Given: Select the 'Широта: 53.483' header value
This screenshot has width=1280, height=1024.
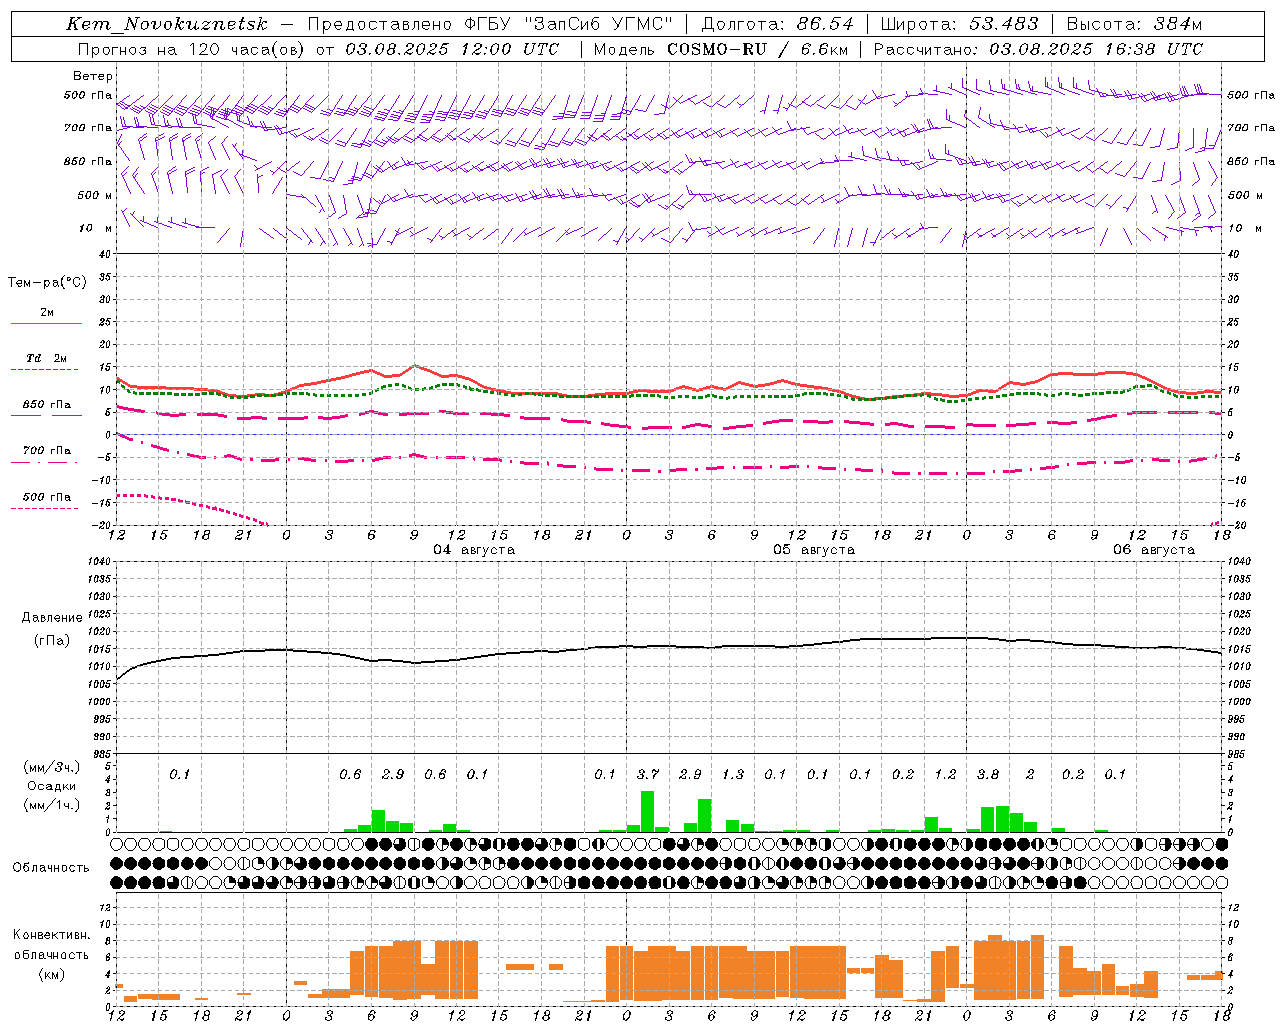Looking at the screenshot, I should tap(959, 24).
